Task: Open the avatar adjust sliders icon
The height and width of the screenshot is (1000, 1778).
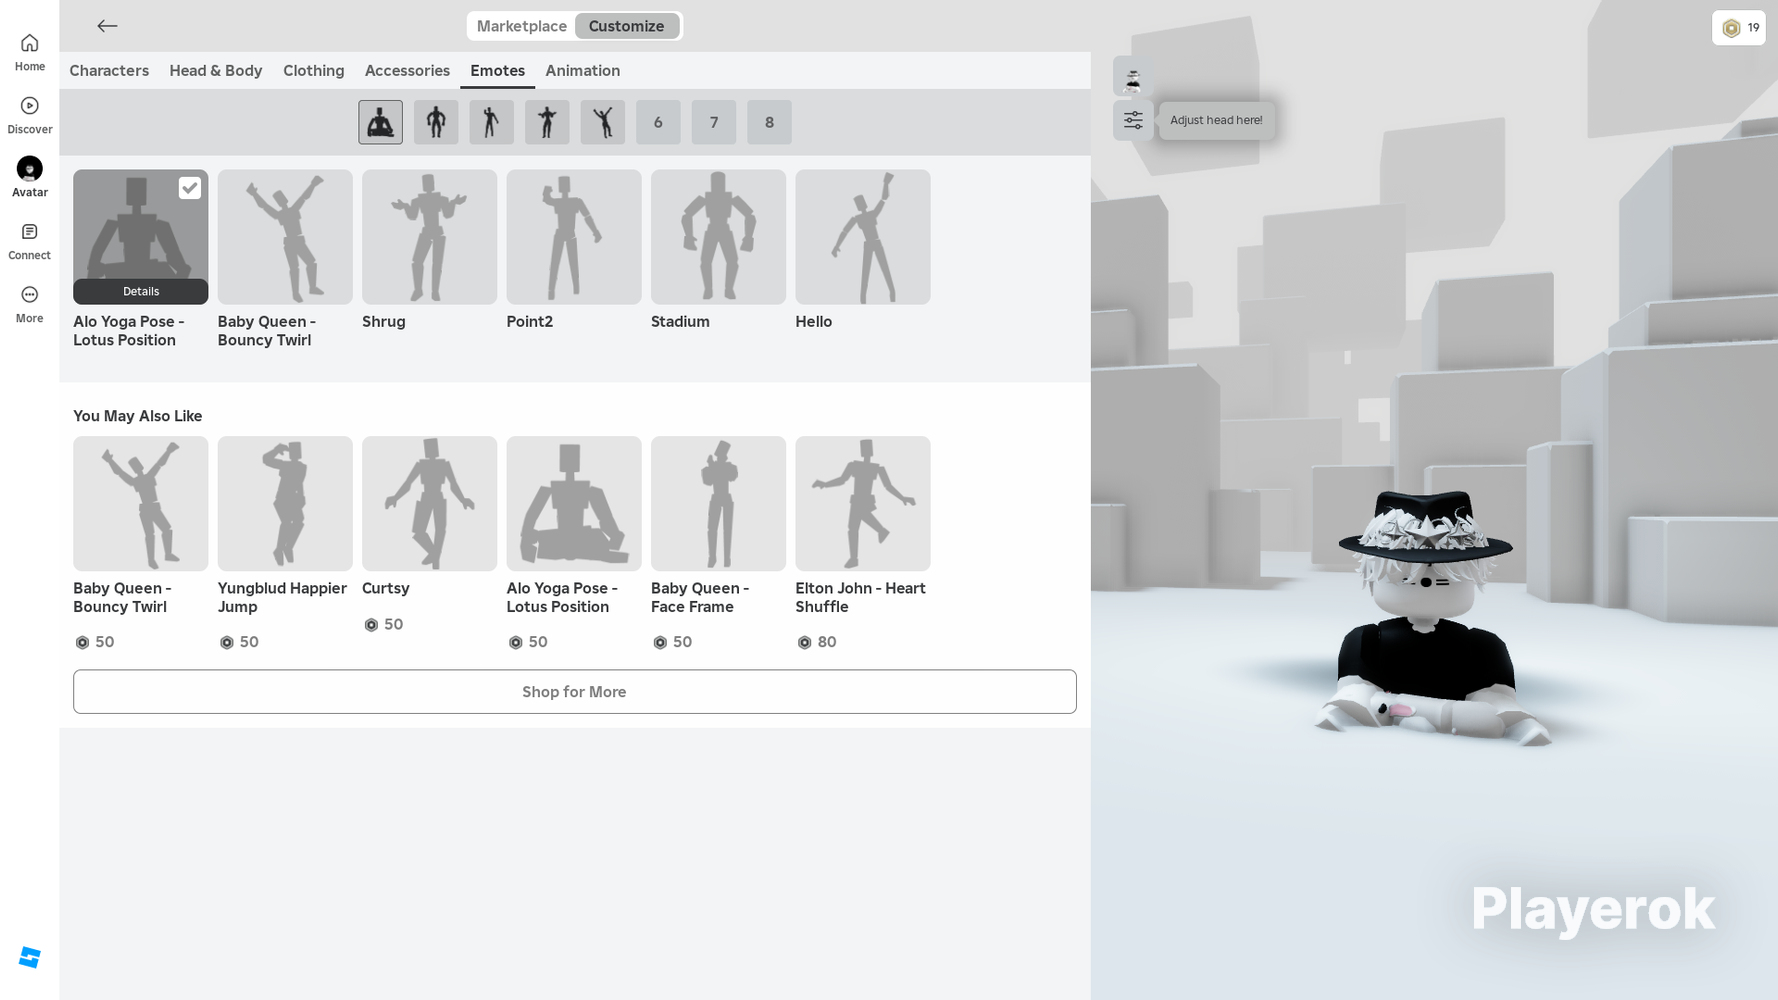Action: coord(1133,120)
